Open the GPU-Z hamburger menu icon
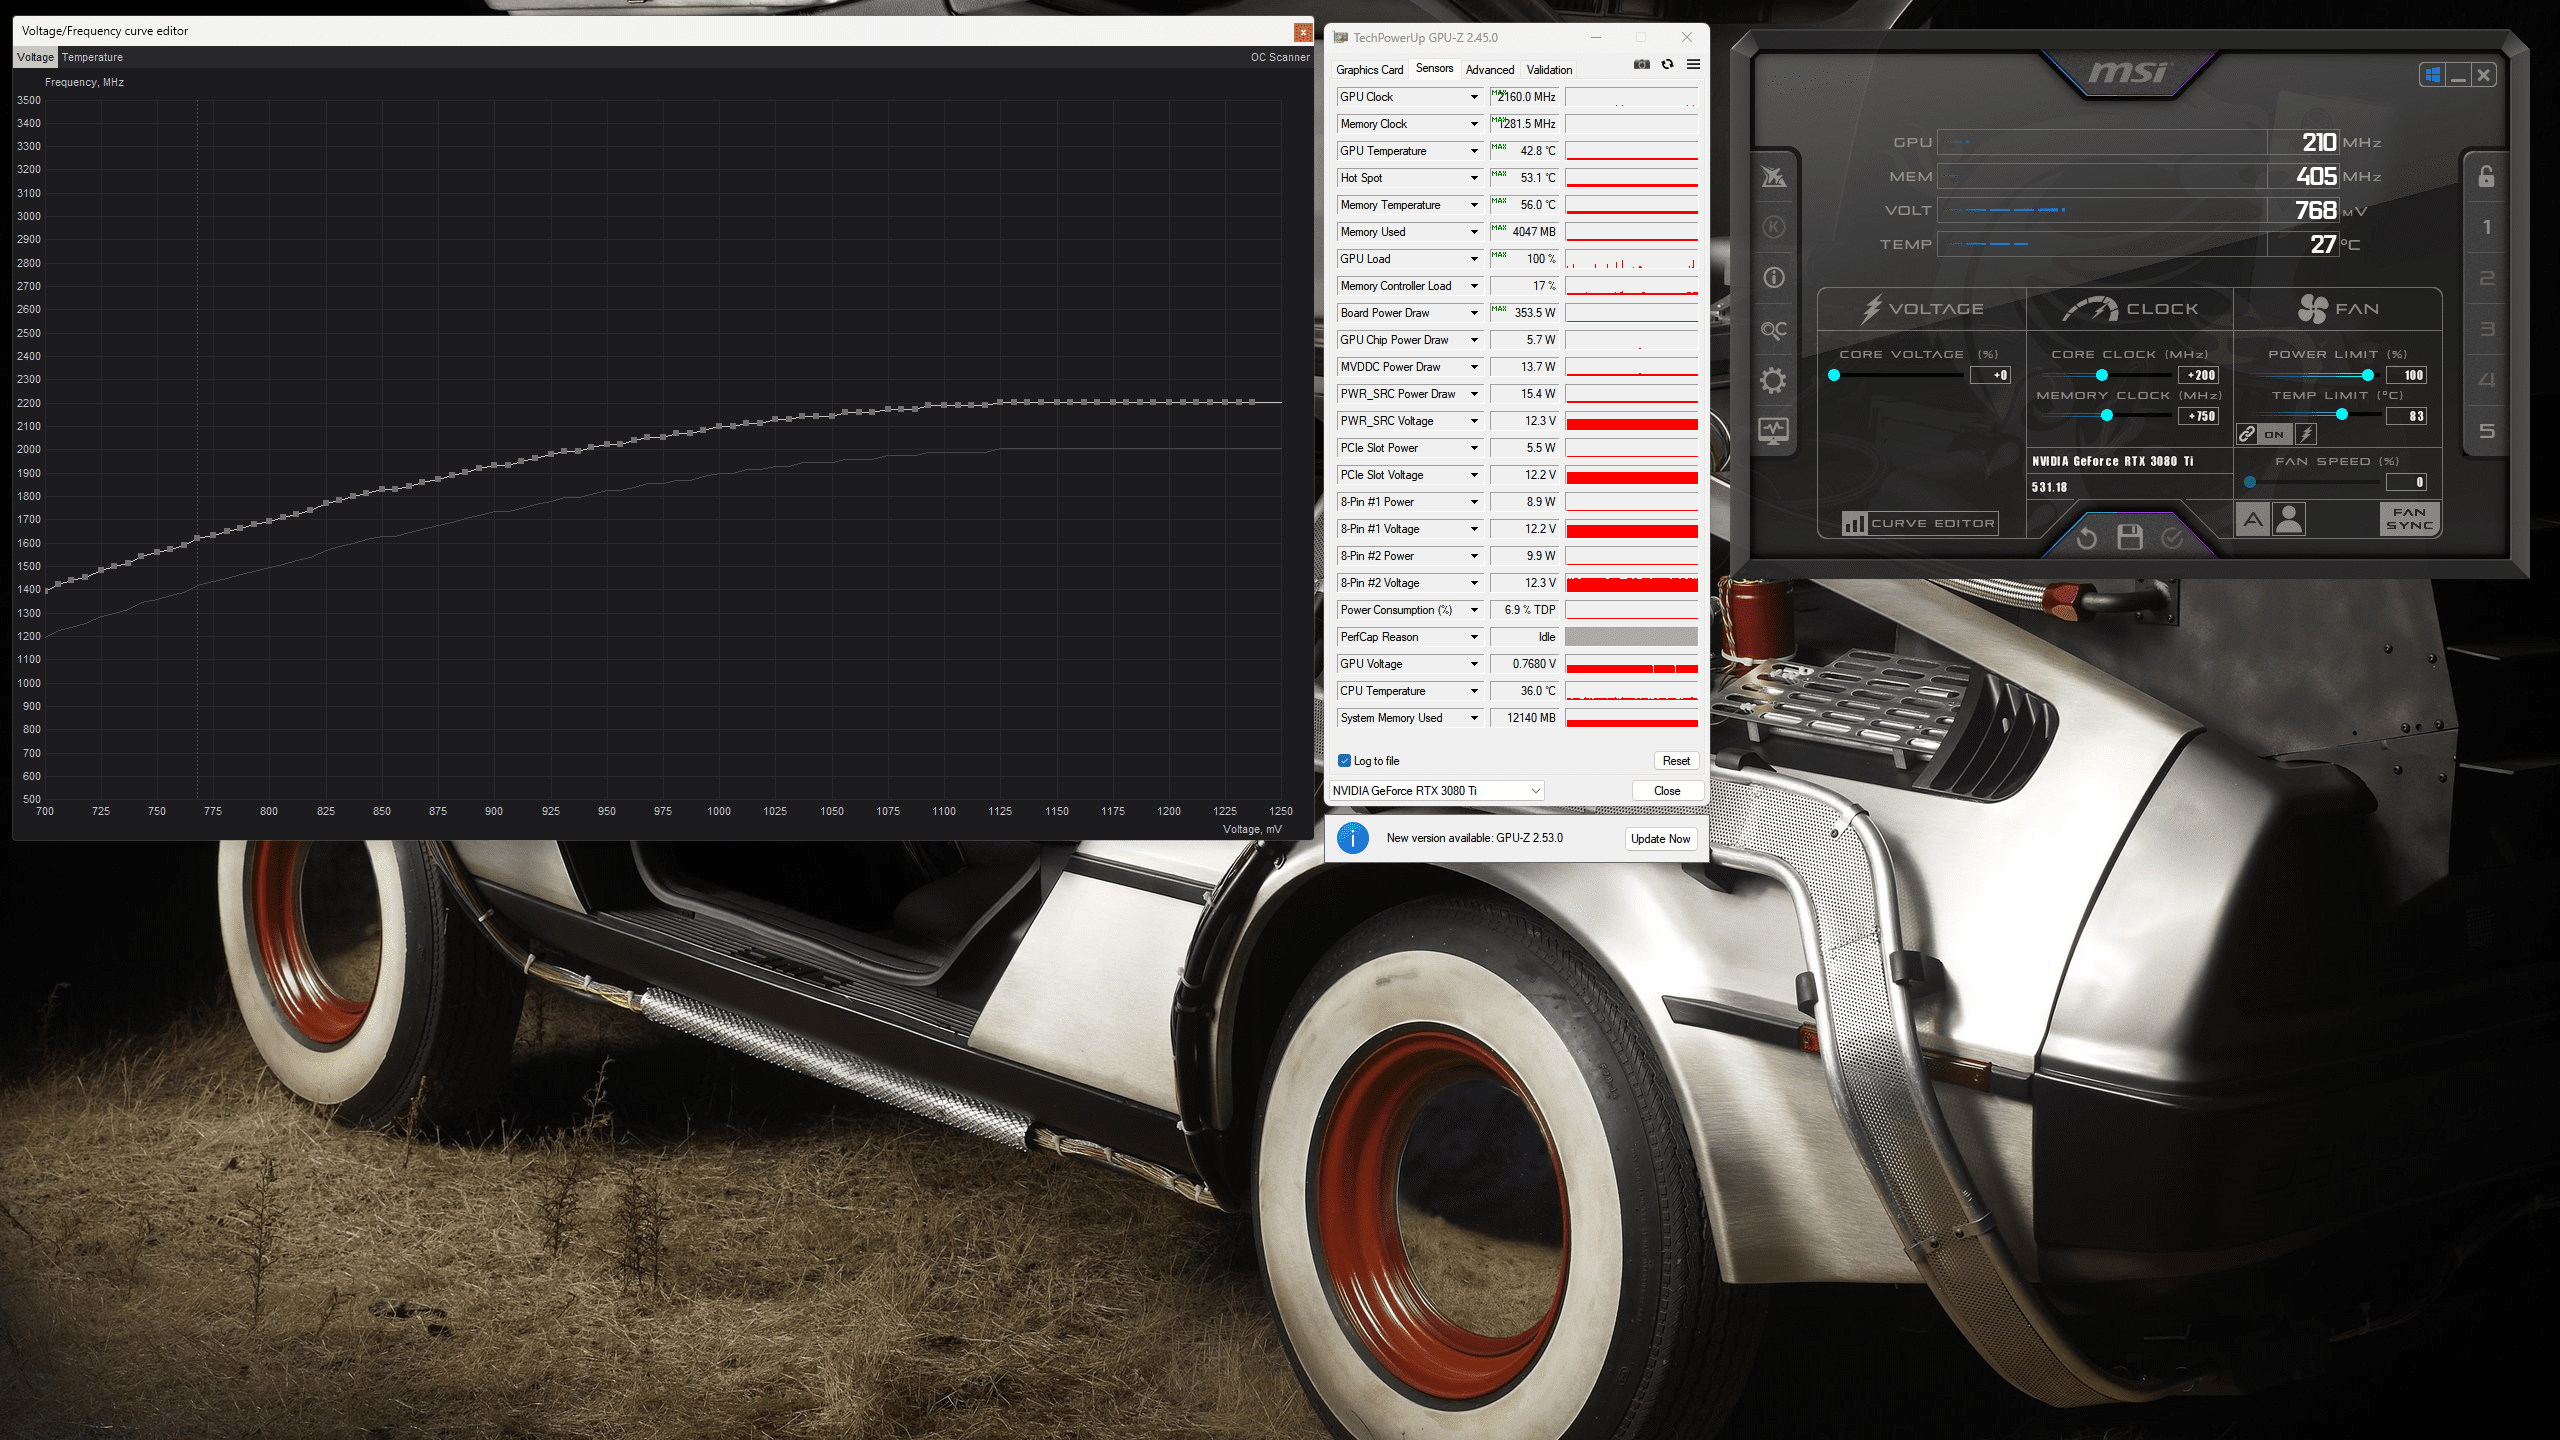 tap(1693, 64)
